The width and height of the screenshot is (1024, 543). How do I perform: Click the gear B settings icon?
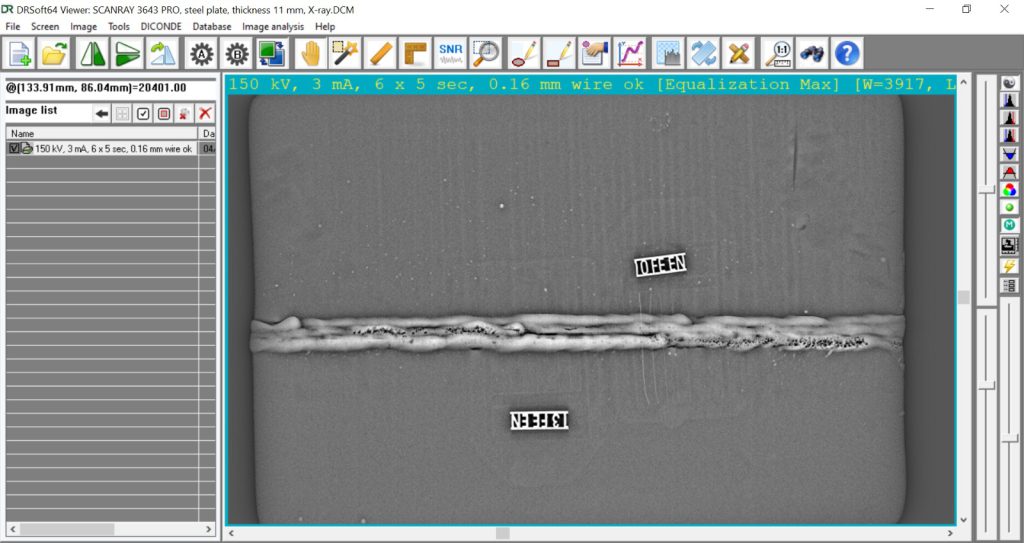(x=237, y=54)
